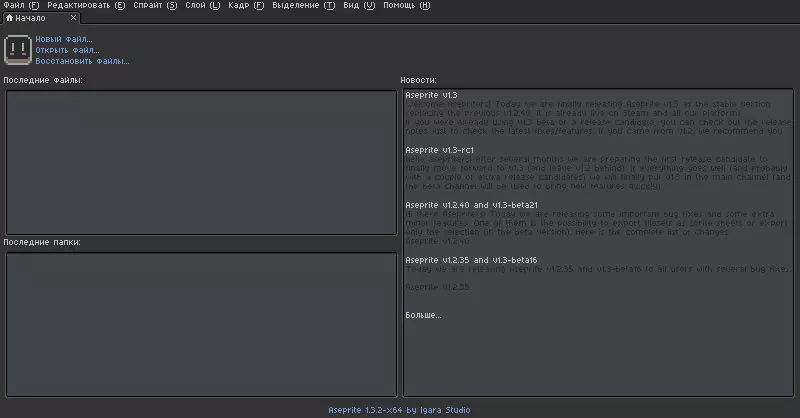Image resolution: width=800 pixels, height=418 pixels.
Task: Open the Спрайт (S) menu
Action: click(155, 5)
